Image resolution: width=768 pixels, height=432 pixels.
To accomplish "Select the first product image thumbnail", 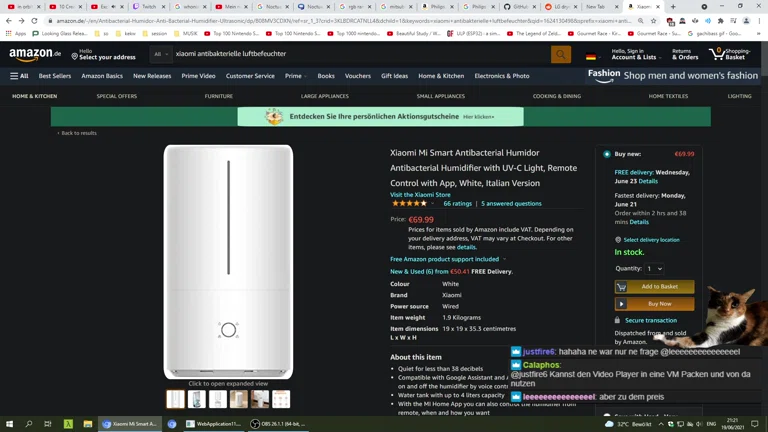I will (x=176, y=400).
